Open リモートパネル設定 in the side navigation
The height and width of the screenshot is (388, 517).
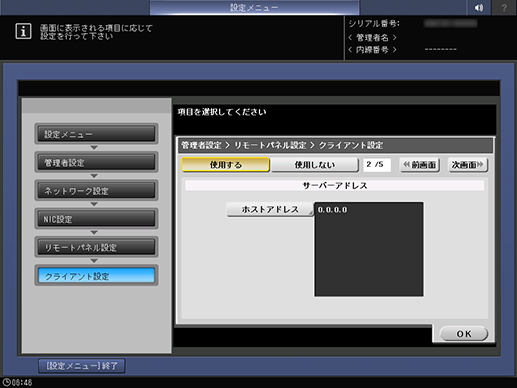click(x=96, y=247)
